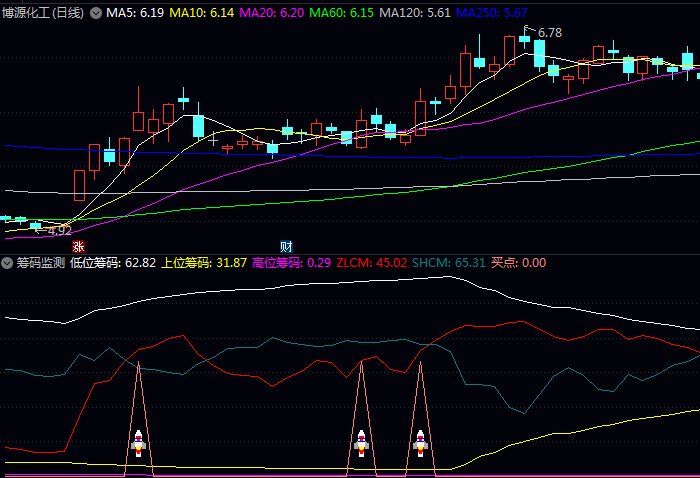Click the 博源化工(日线) chart title
This screenshot has width=700, height=478.
43,13
